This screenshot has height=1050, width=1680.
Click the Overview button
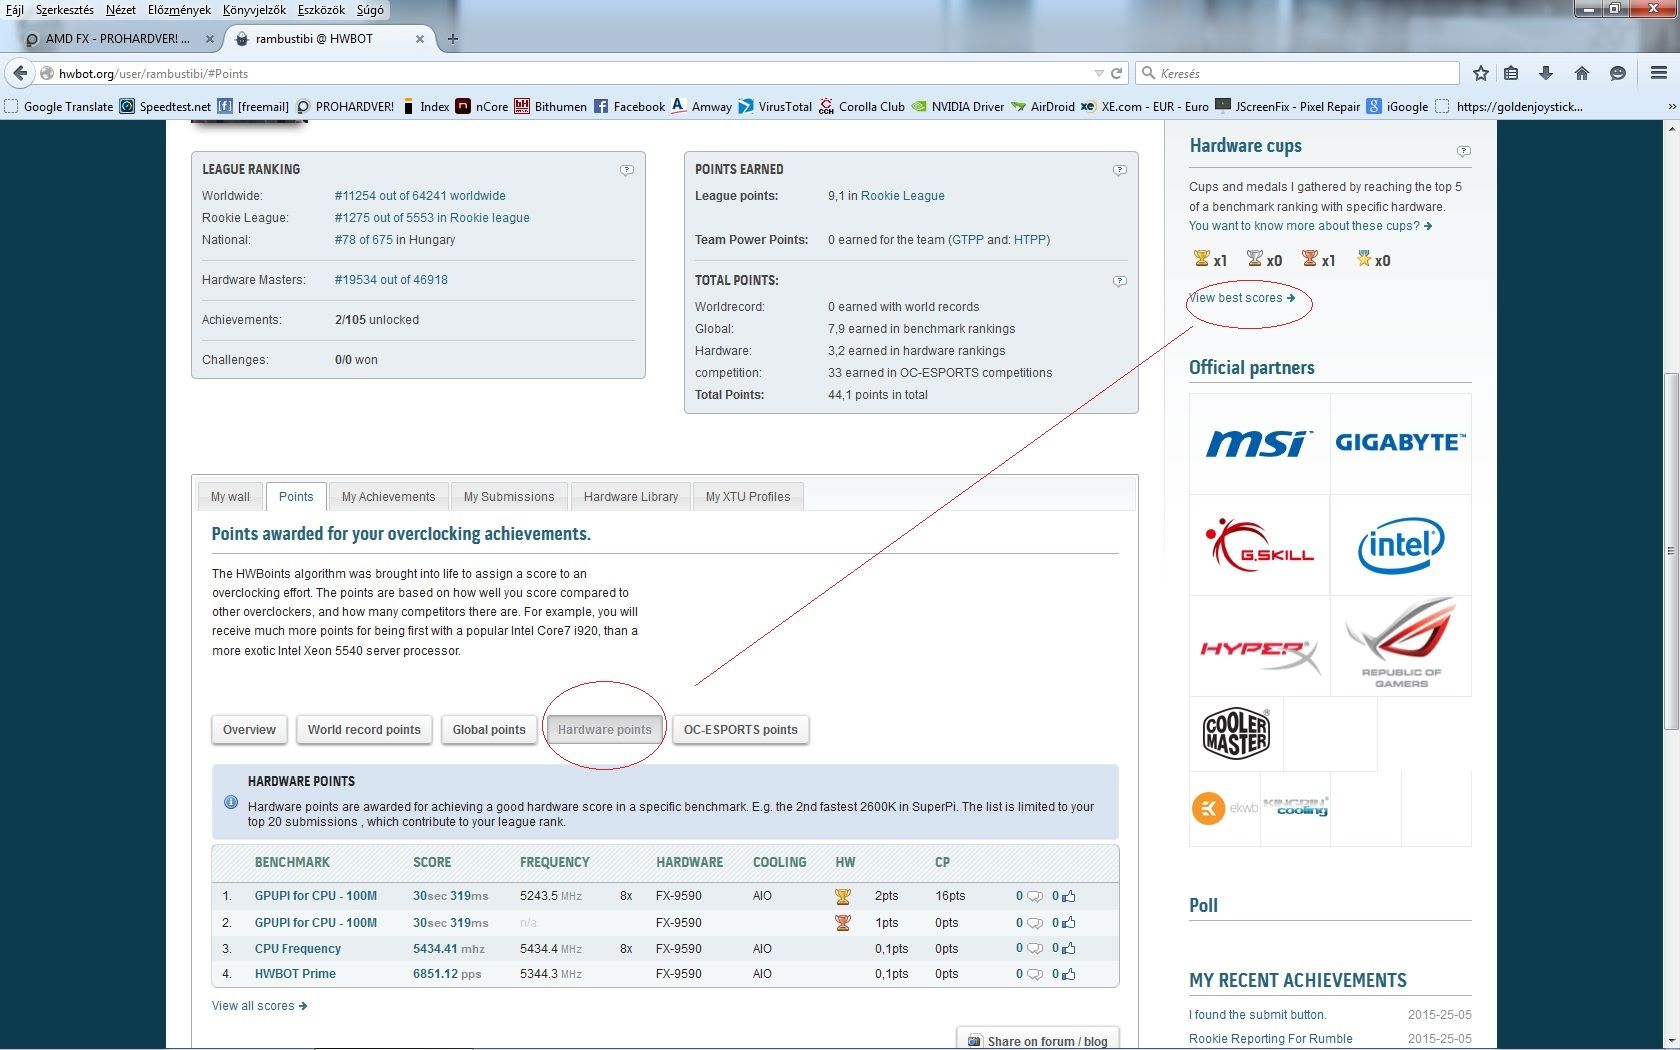tap(249, 730)
